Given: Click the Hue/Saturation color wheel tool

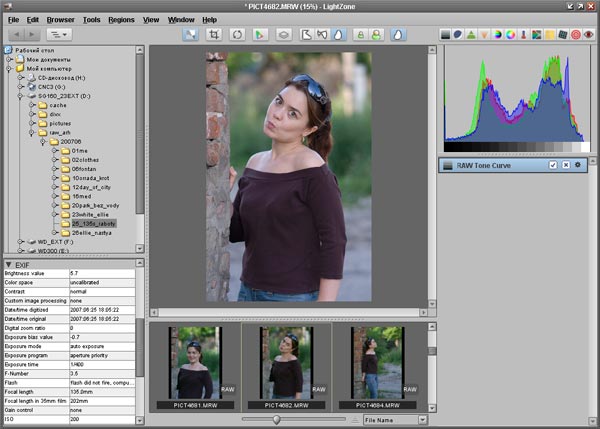Looking at the screenshot, I should (511, 34).
